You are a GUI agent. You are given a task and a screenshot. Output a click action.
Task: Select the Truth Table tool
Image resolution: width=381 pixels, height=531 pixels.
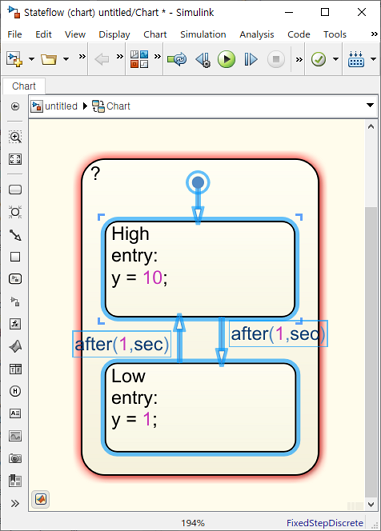(x=15, y=369)
